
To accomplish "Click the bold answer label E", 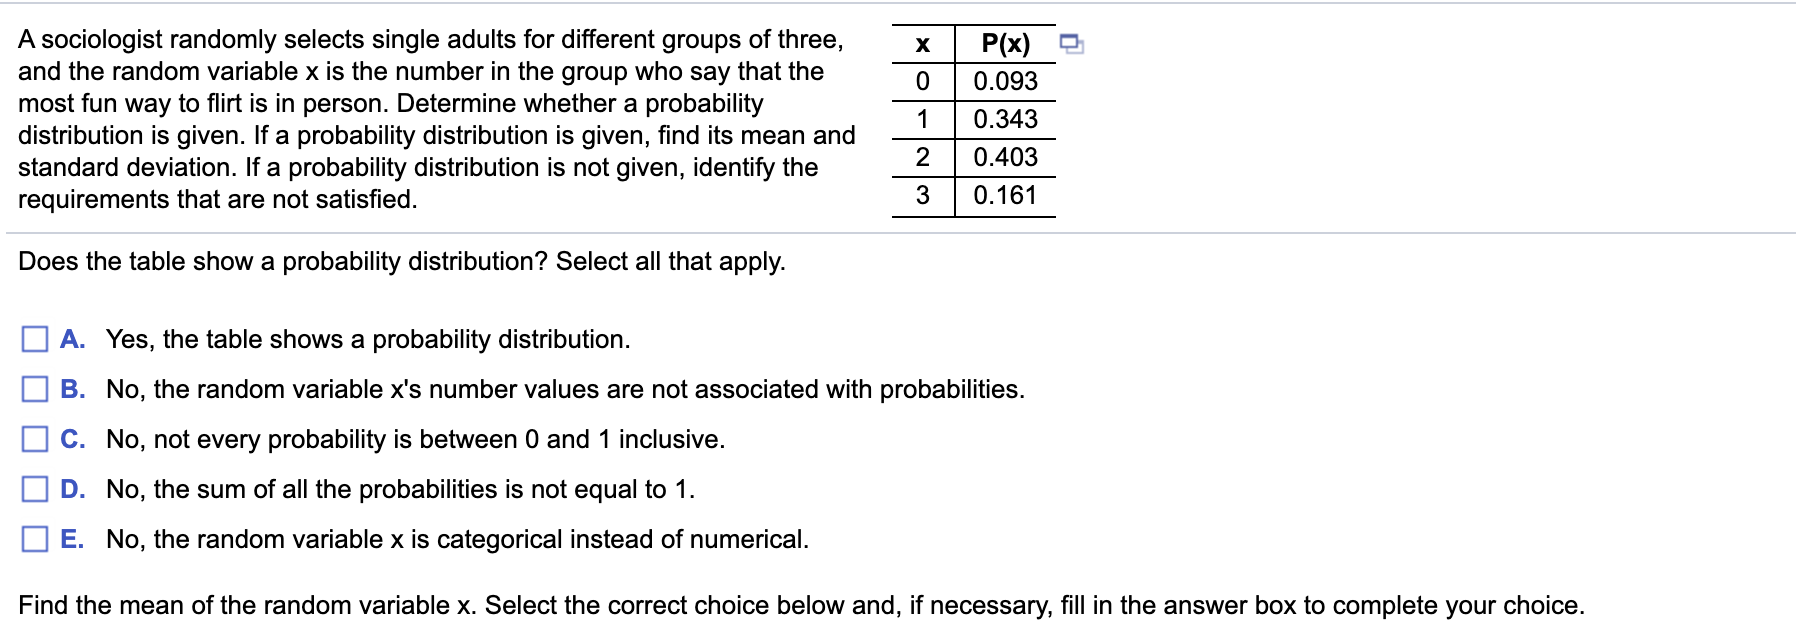I will coord(71,539).
